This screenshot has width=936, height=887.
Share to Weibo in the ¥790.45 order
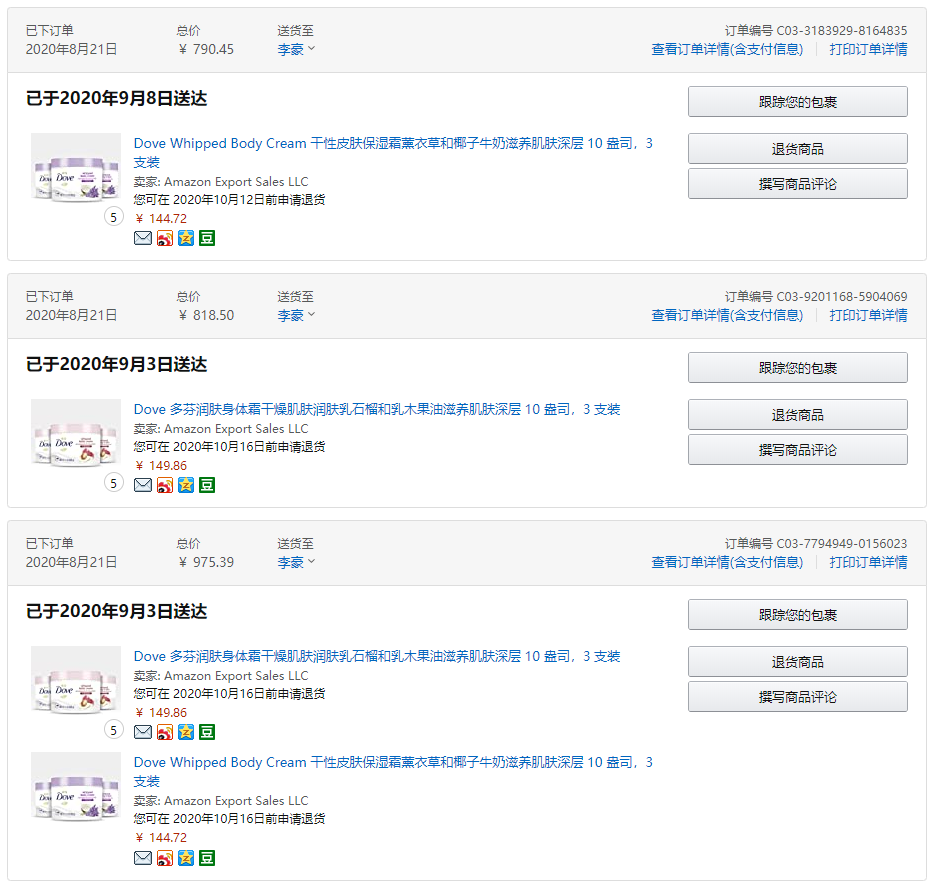(x=165, y=238)
